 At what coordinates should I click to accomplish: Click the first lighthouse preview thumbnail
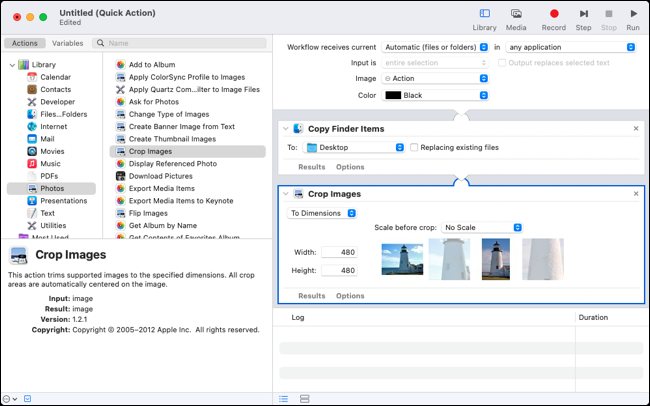402,260
